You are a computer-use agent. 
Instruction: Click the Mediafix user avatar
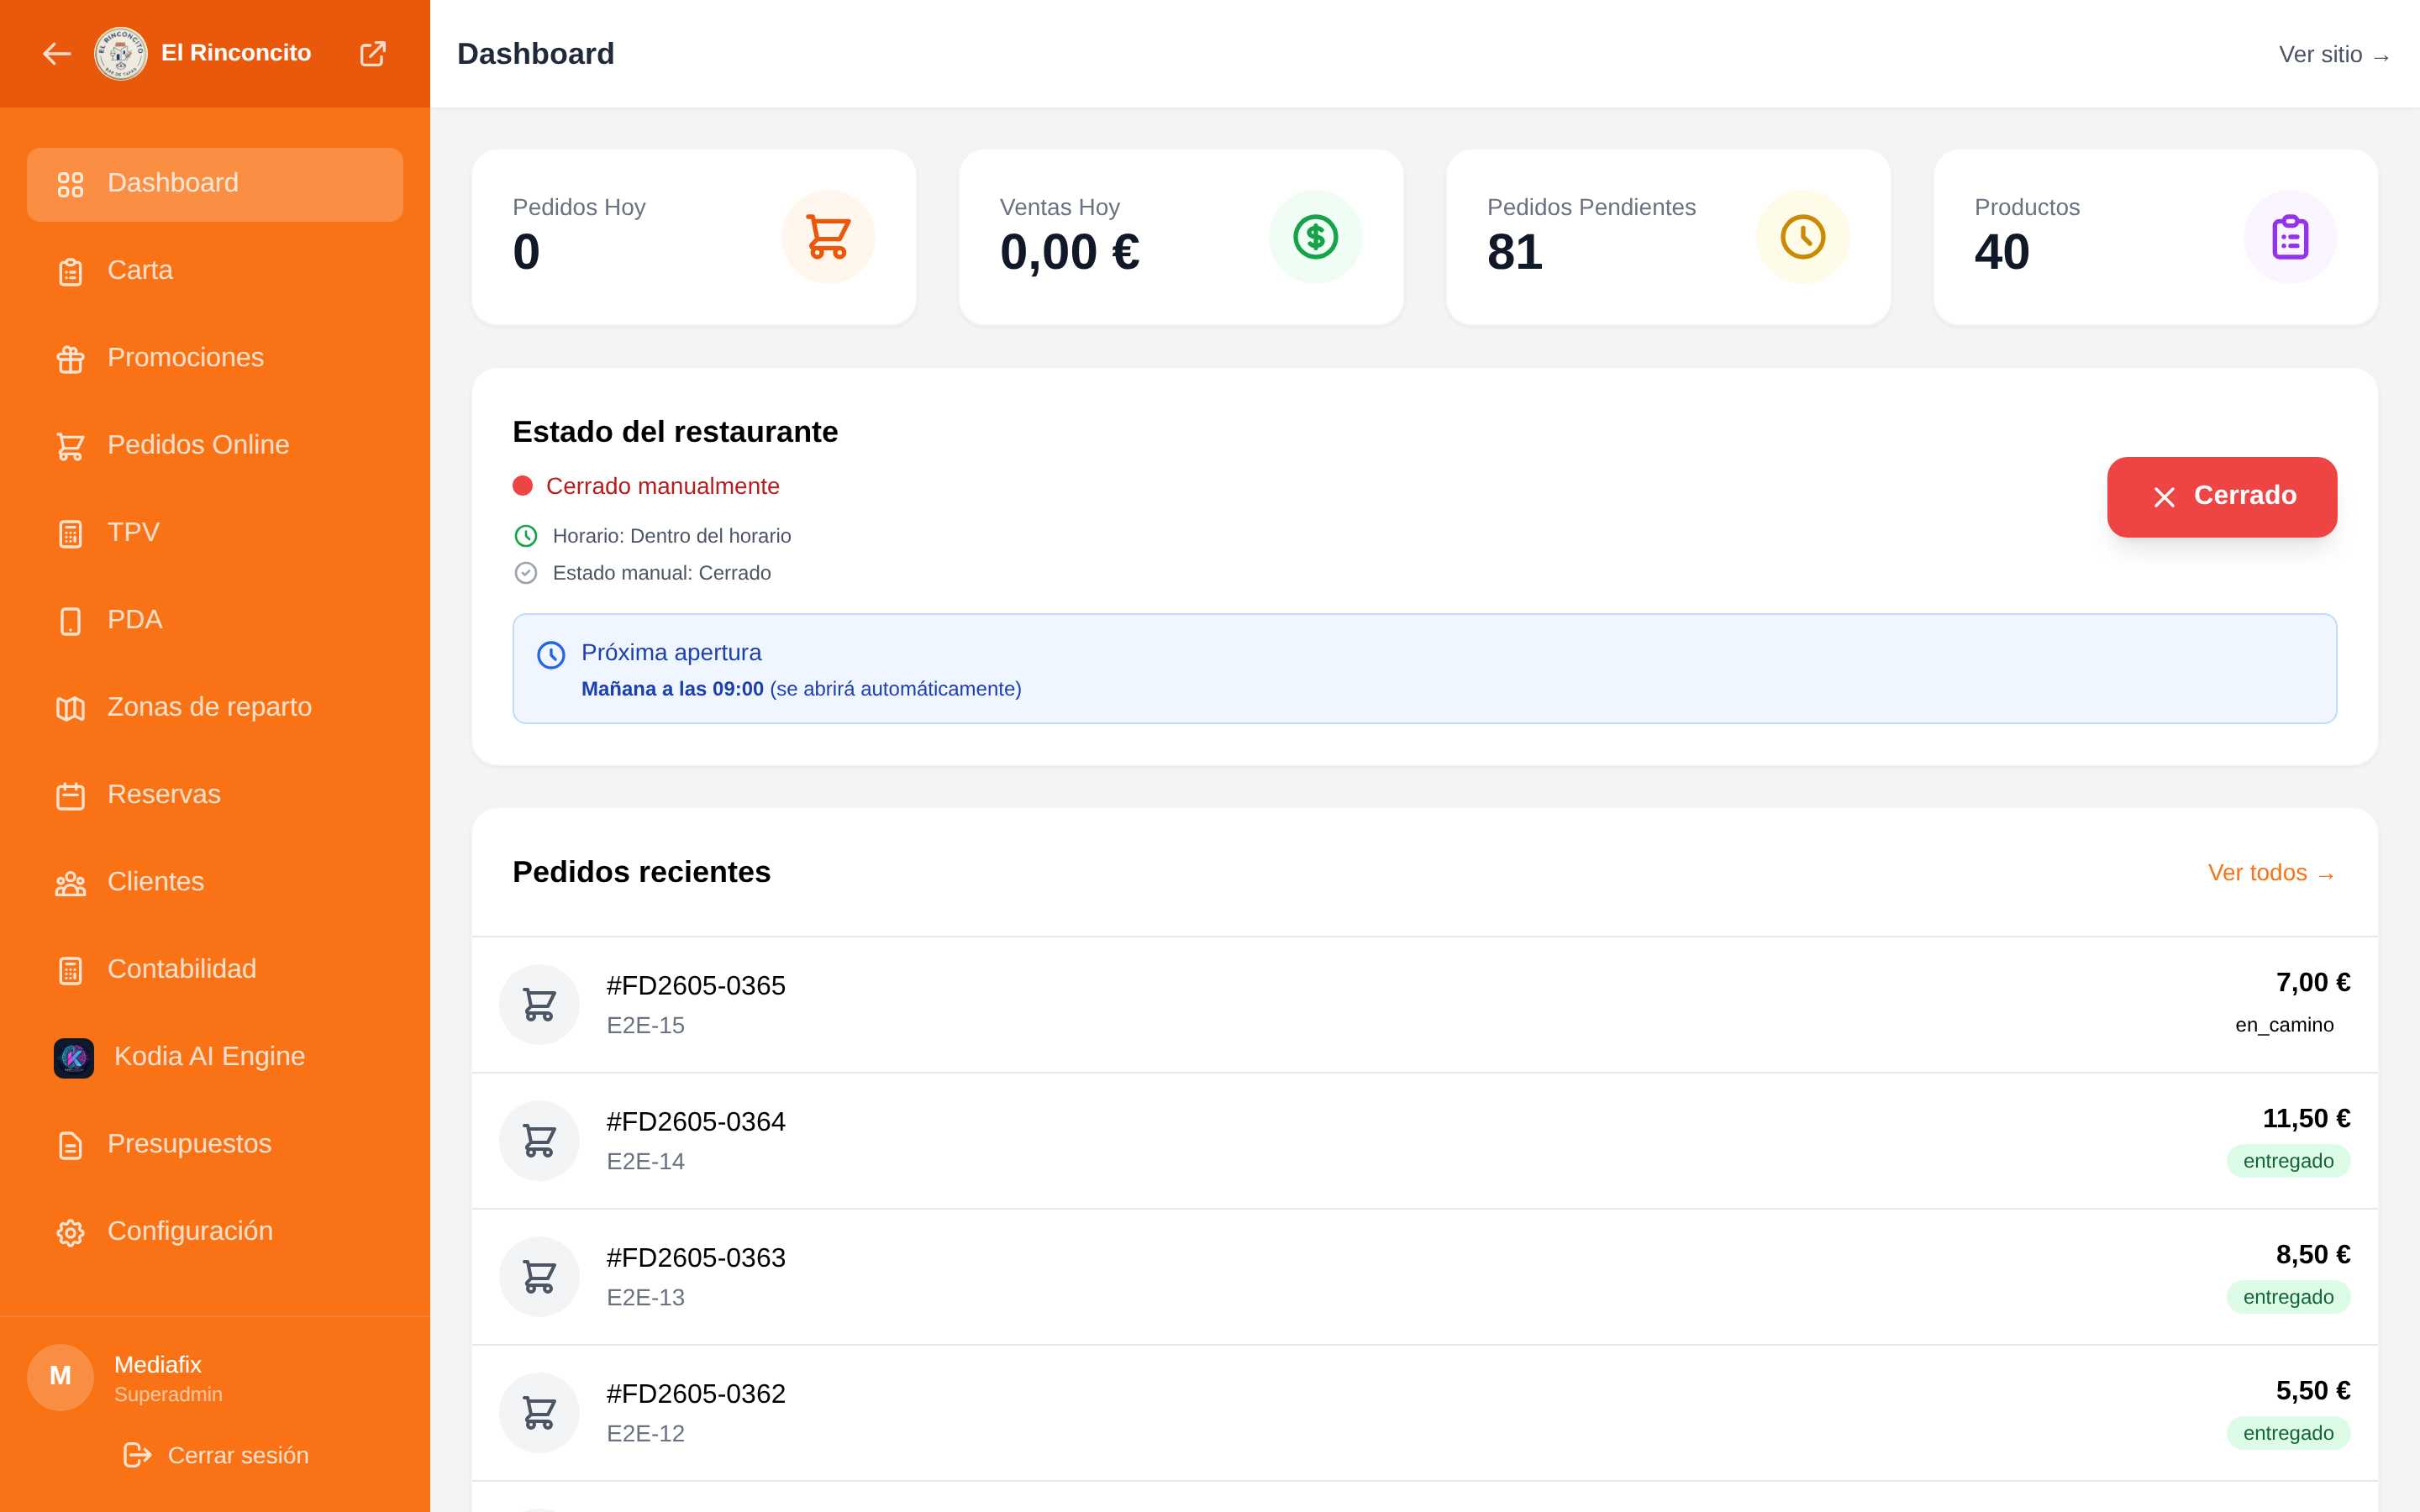point(60,1377)
